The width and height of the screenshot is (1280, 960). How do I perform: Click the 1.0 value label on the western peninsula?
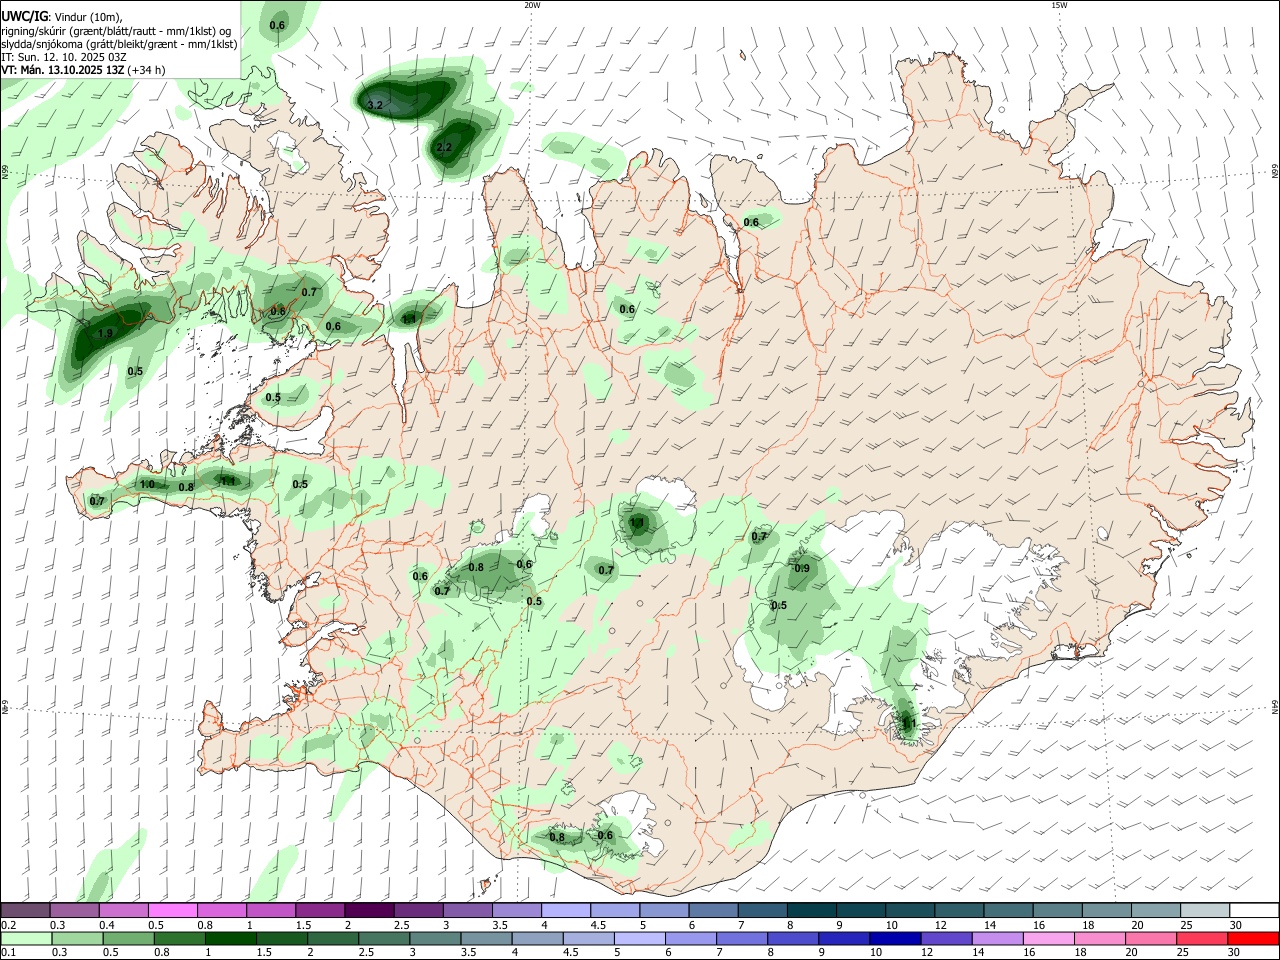[x=147, y=484]
